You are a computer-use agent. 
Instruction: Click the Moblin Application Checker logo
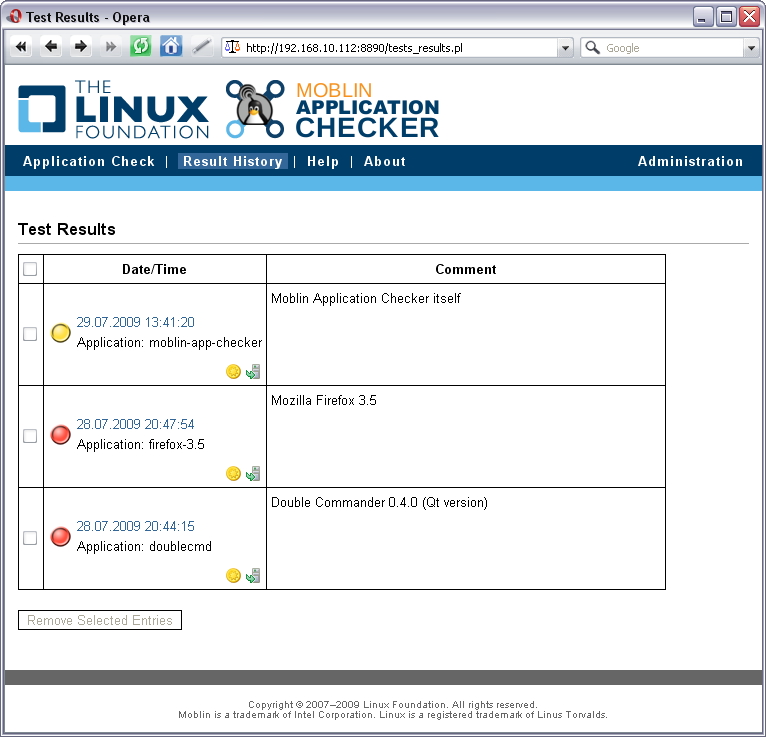click(x=332, y=109)
